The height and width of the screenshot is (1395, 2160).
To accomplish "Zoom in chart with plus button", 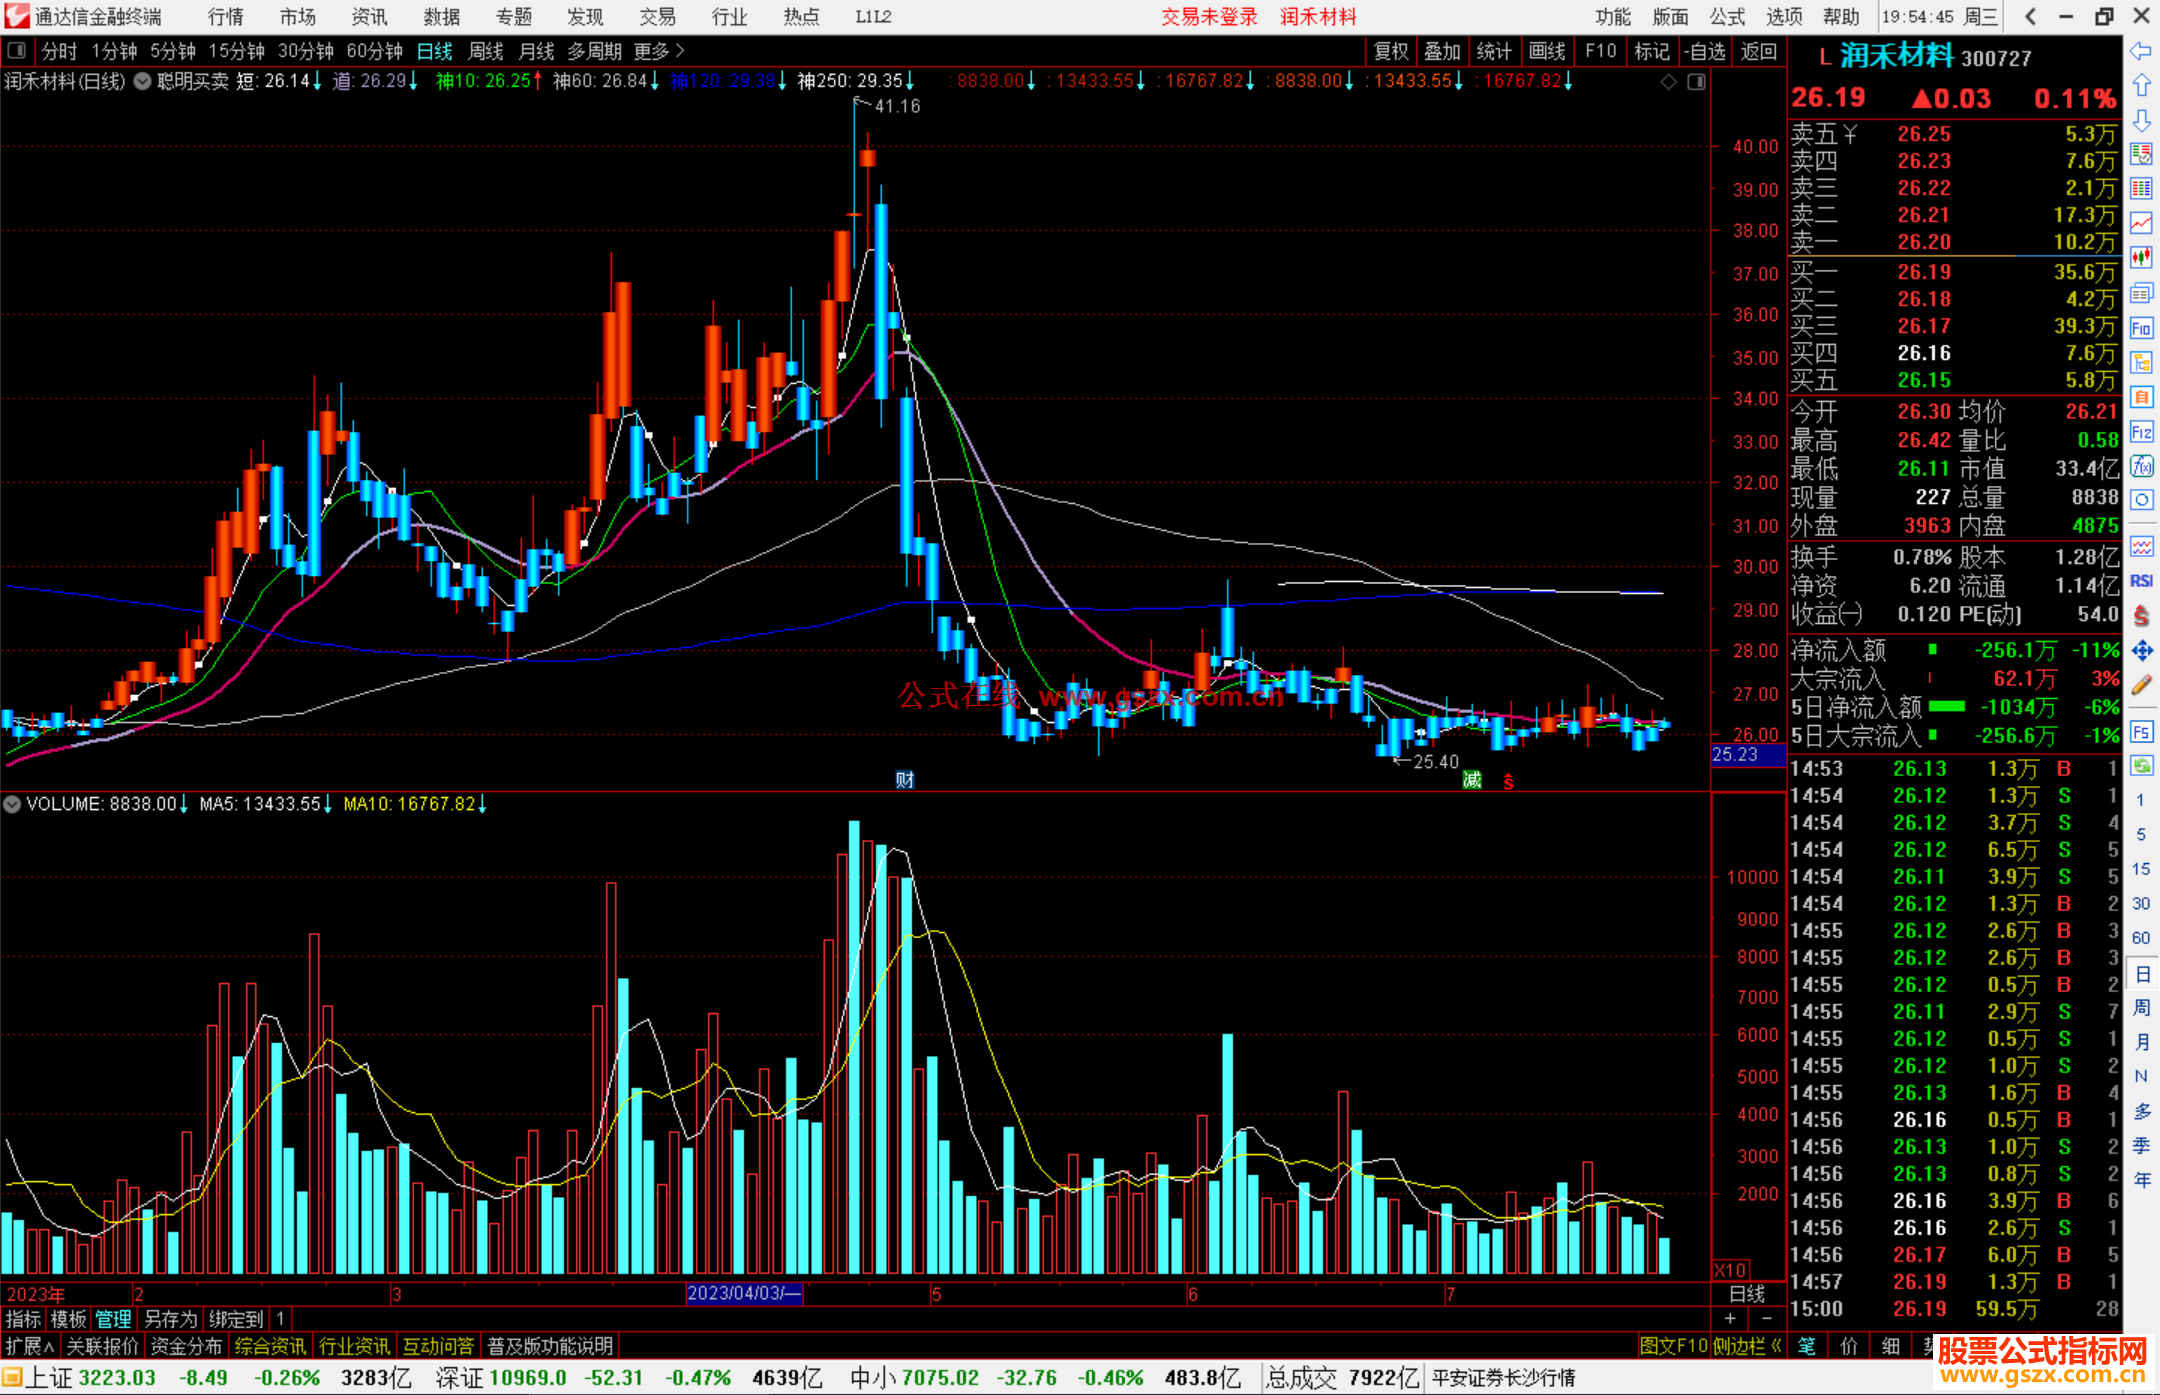I will click(x=1730, y=1318).
